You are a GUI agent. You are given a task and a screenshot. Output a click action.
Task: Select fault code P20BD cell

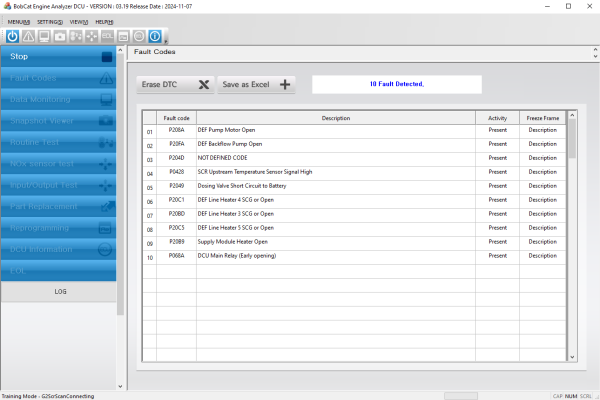(x=176, y=214)
